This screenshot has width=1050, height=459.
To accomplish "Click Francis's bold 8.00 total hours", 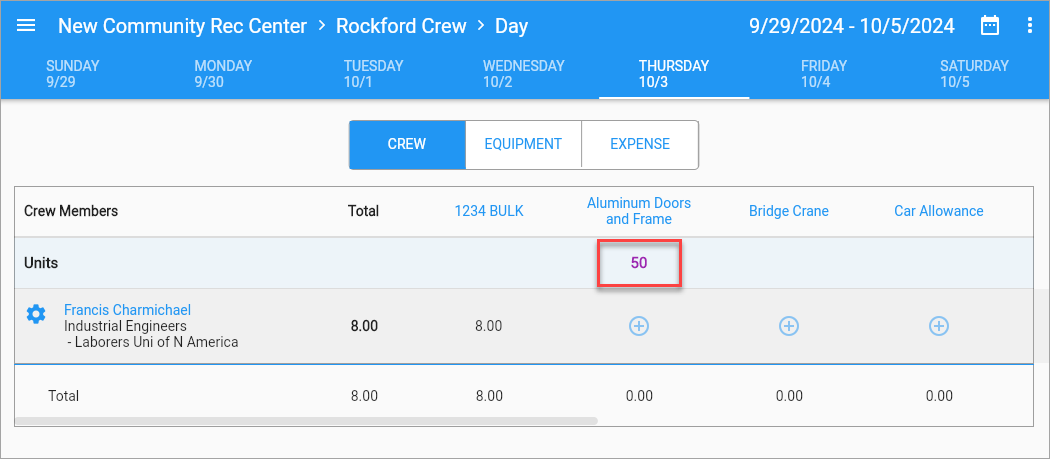I will pos(364,326).
